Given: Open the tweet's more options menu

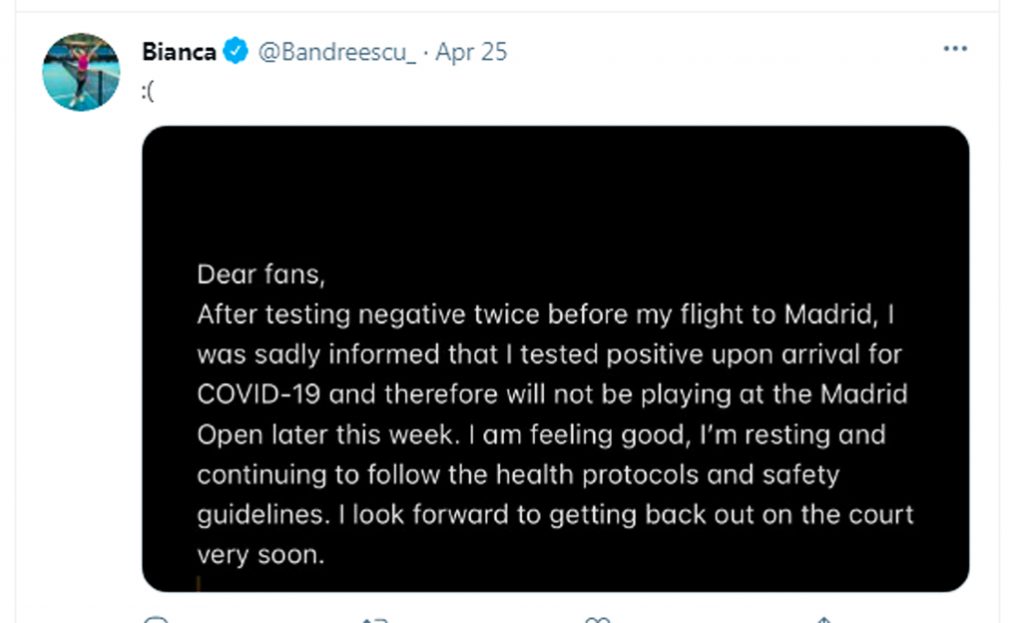Looking at the screenshot, I should click(x=956, y=48).
